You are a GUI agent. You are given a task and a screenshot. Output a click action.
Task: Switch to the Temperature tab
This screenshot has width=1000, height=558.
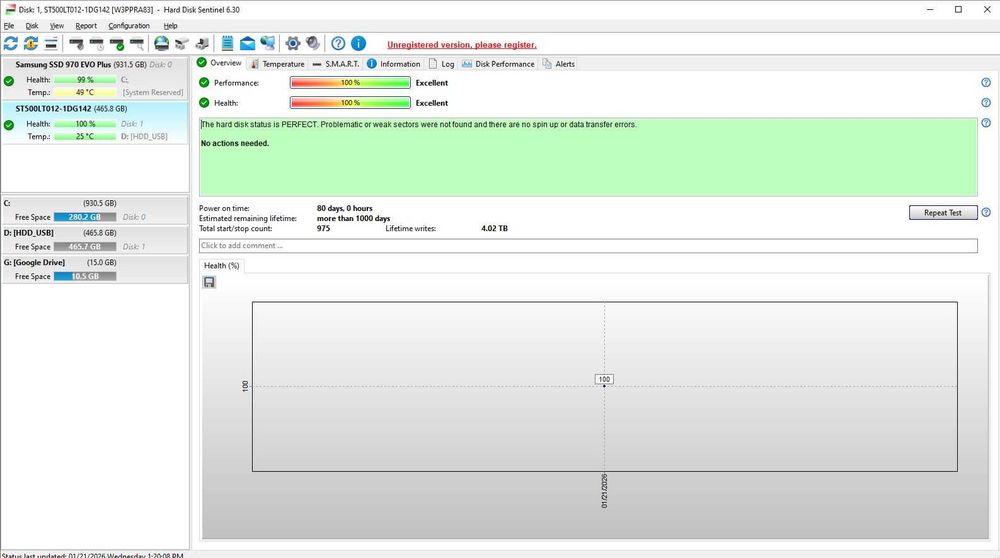point(277,64)
